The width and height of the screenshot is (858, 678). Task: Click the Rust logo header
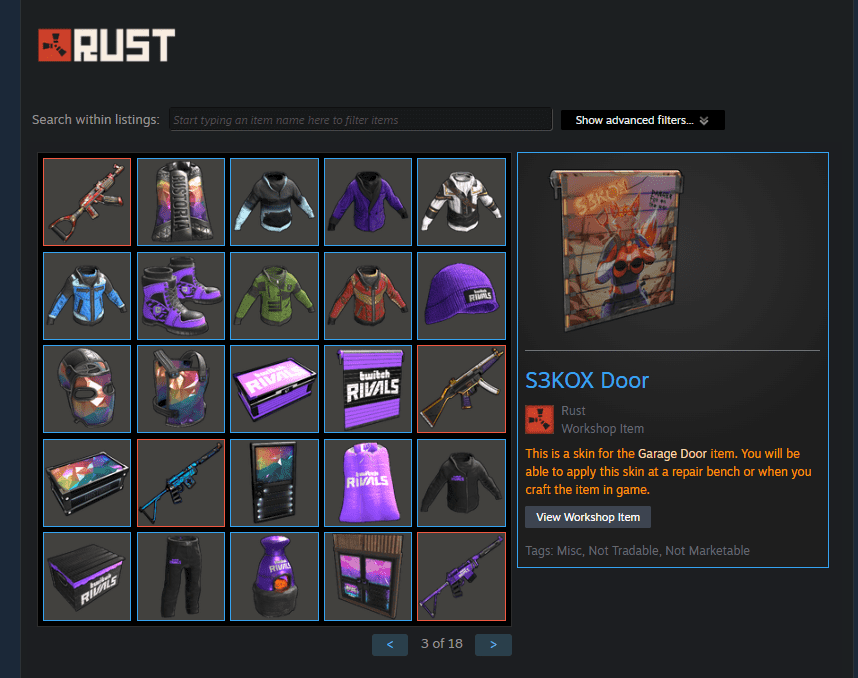pos(107,45)
